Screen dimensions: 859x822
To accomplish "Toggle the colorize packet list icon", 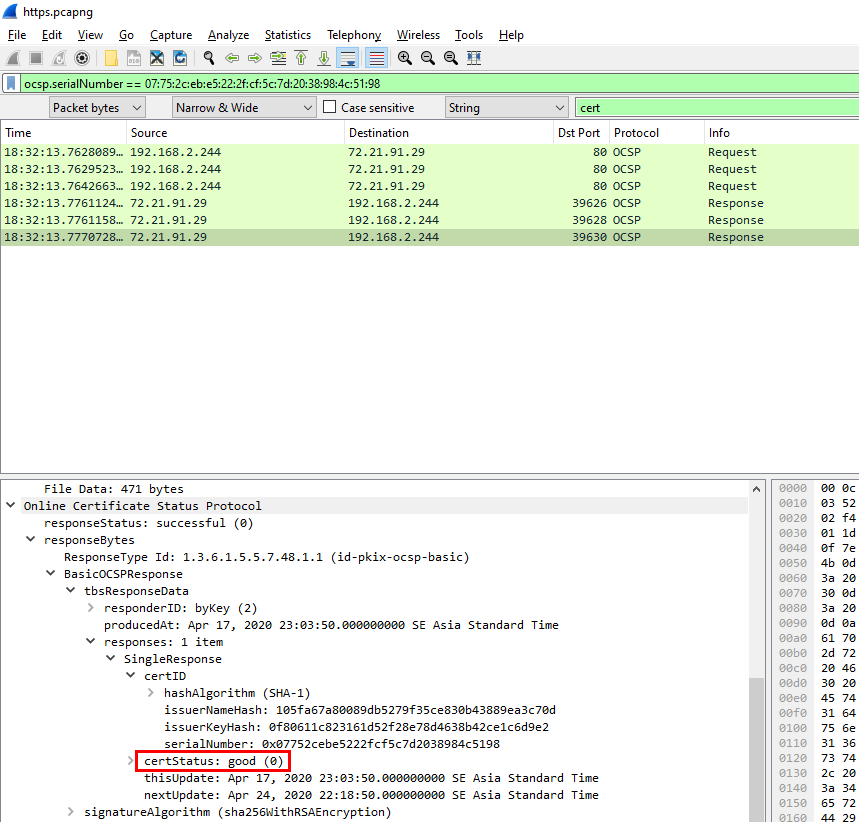I will 376,58.
